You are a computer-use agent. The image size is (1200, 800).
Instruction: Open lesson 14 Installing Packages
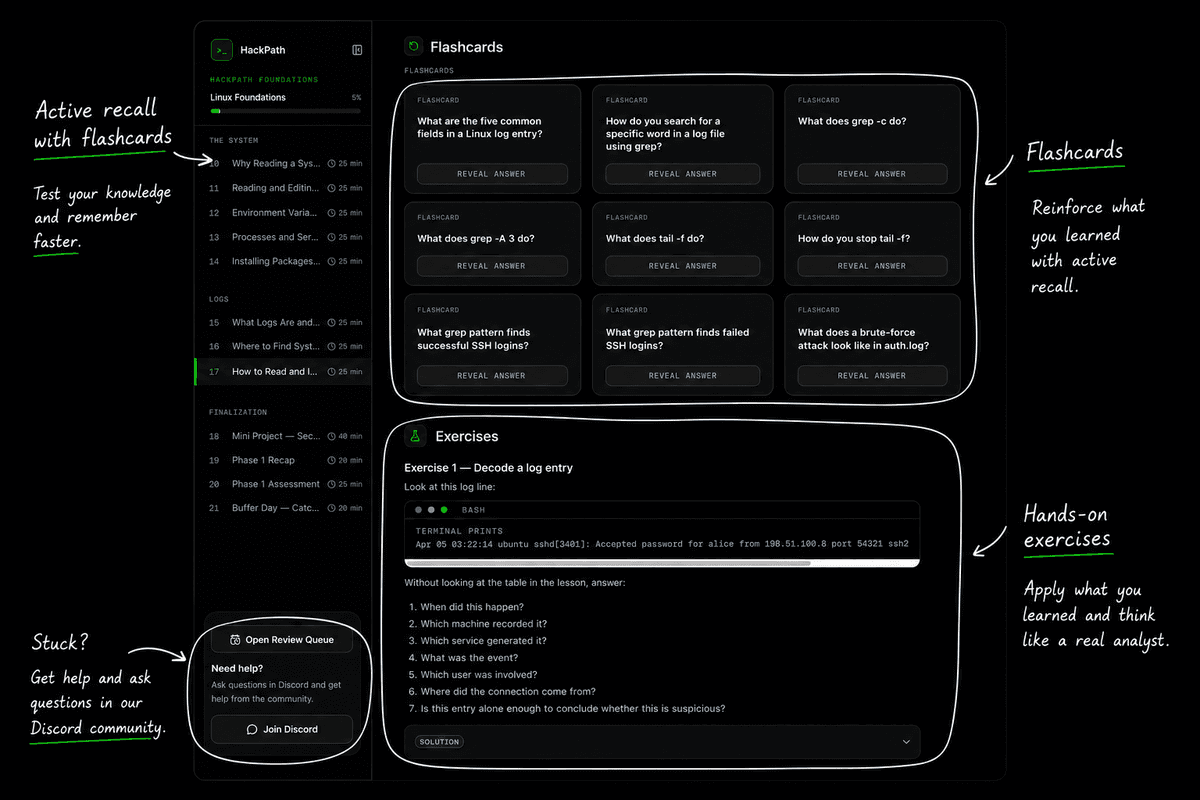pos(285,261)
